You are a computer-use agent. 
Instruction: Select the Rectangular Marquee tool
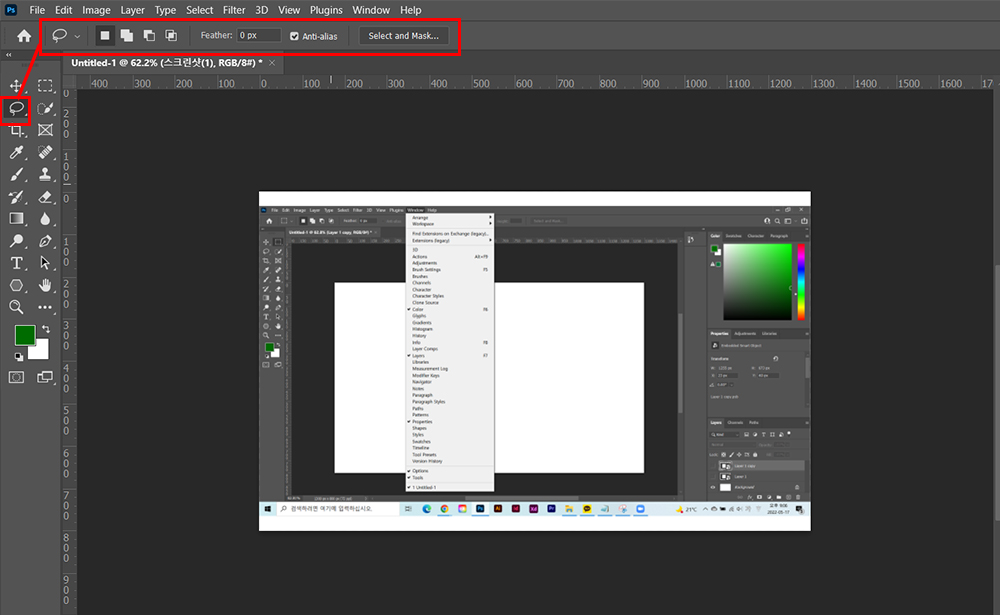pyautogui.click(x=45, y=85)
